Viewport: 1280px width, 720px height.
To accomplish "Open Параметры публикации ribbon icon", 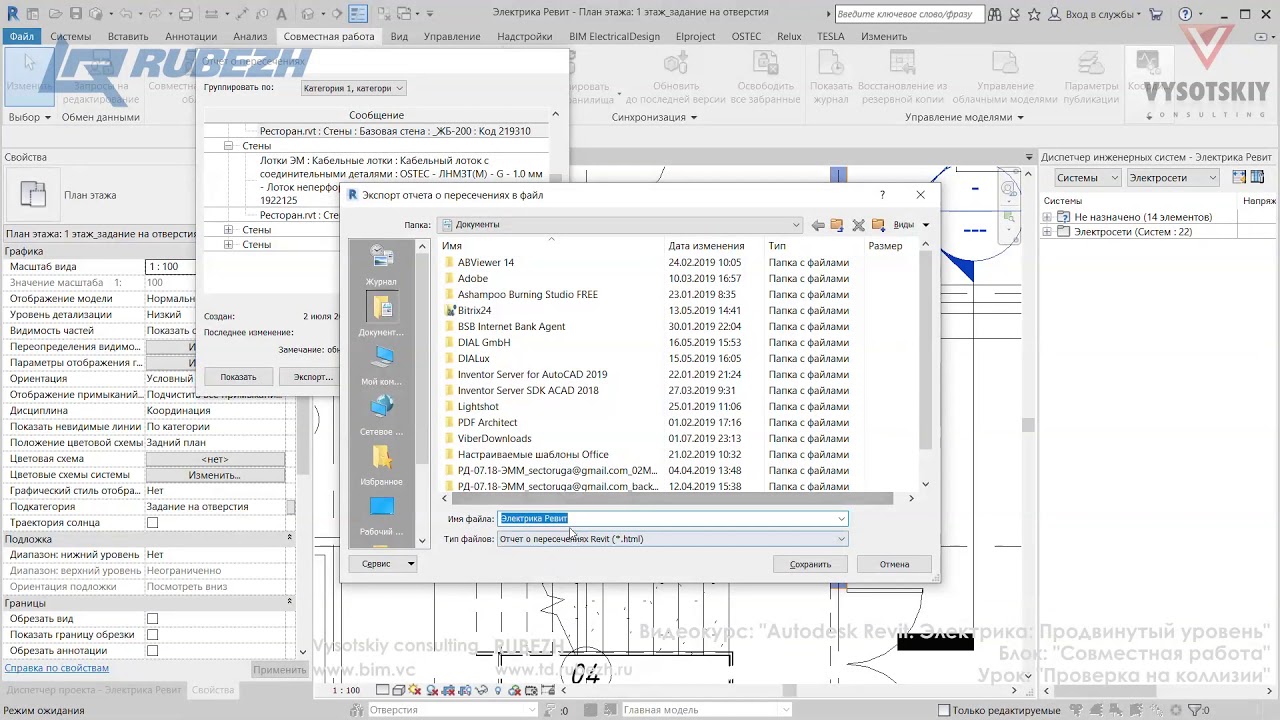I will click(1091, 63).
